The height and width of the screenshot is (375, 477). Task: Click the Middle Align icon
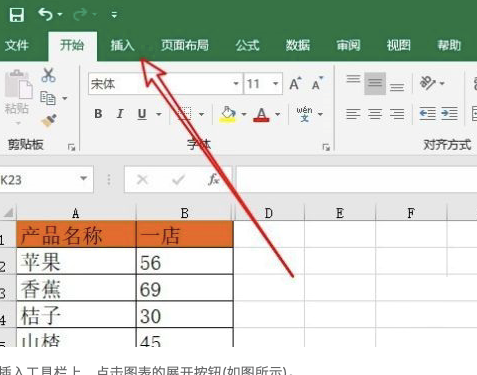pos(375,83)
